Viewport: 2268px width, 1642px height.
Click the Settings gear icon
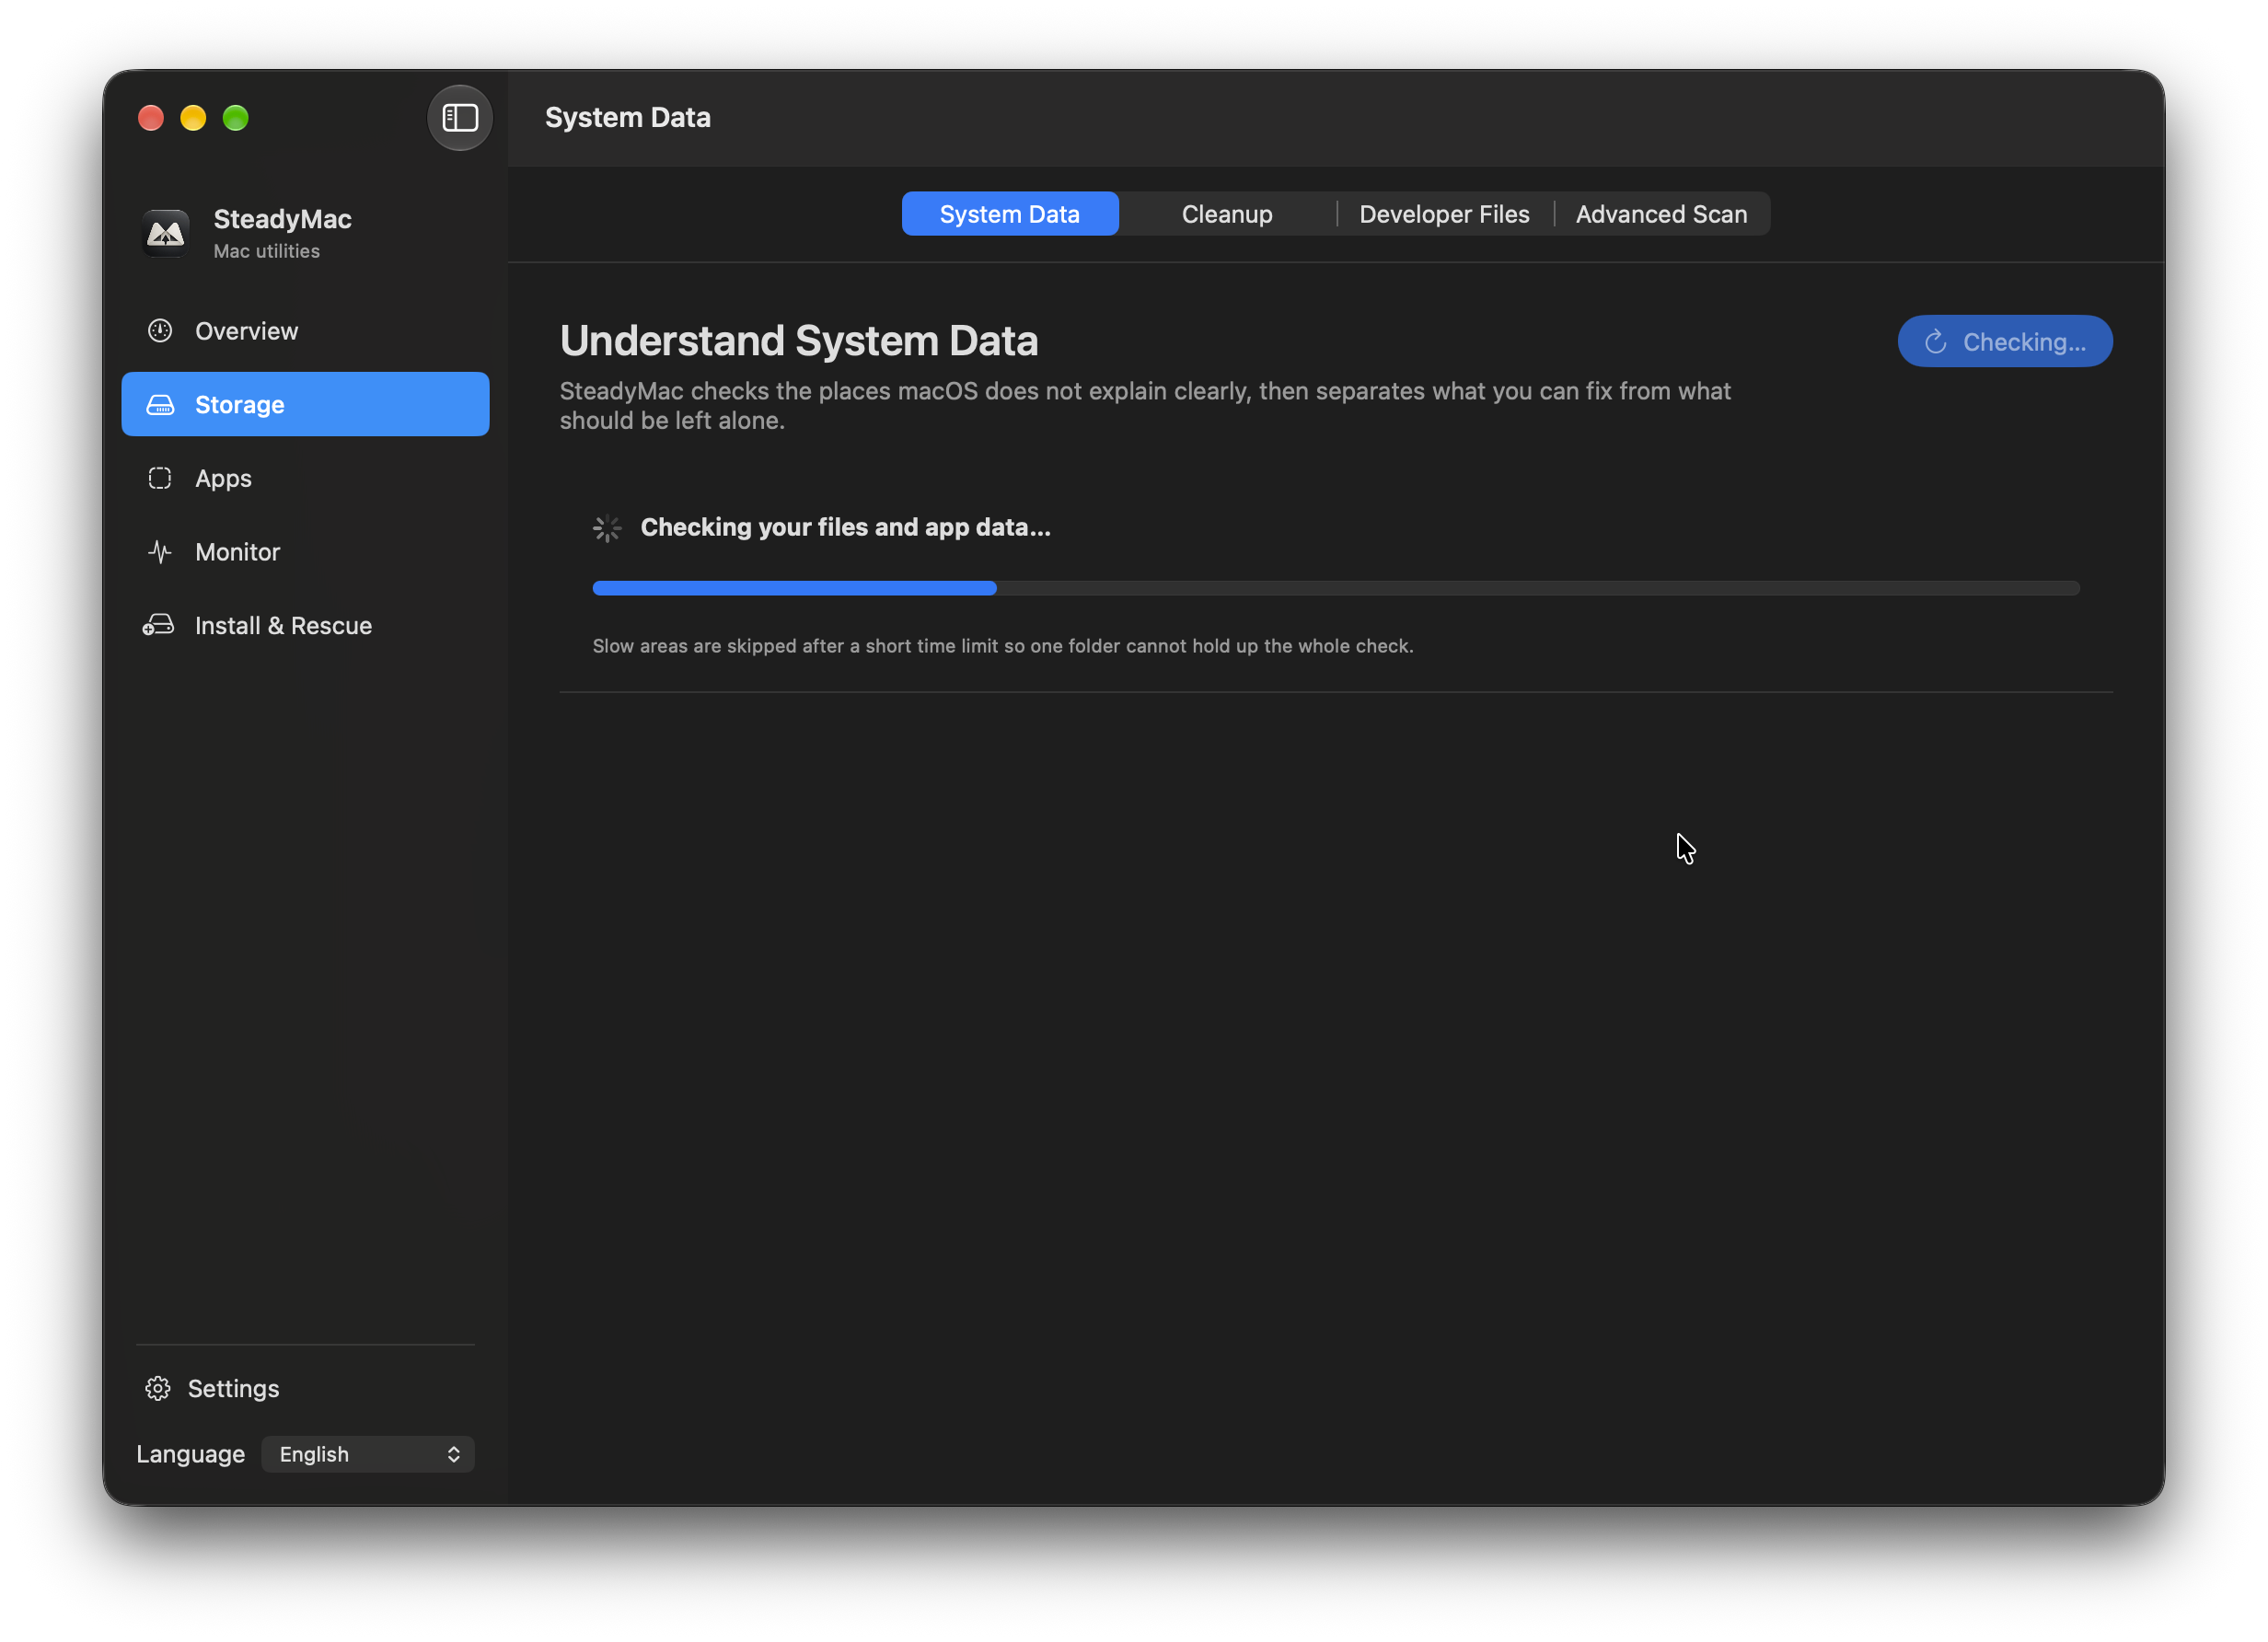158,1389
